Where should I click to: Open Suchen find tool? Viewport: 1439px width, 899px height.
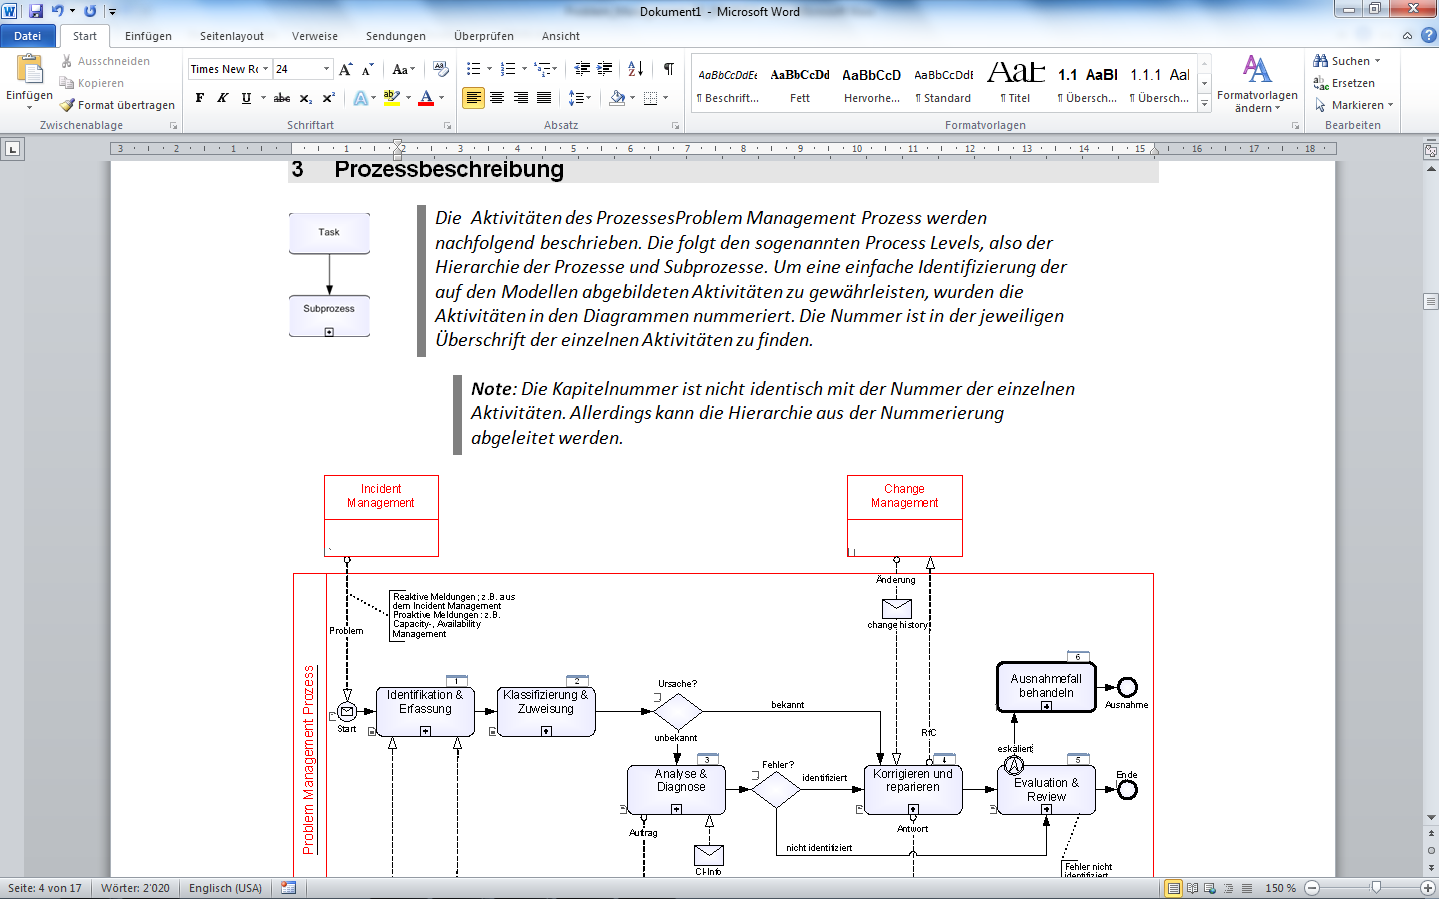pyautogui.click(x=1346, y=61)
